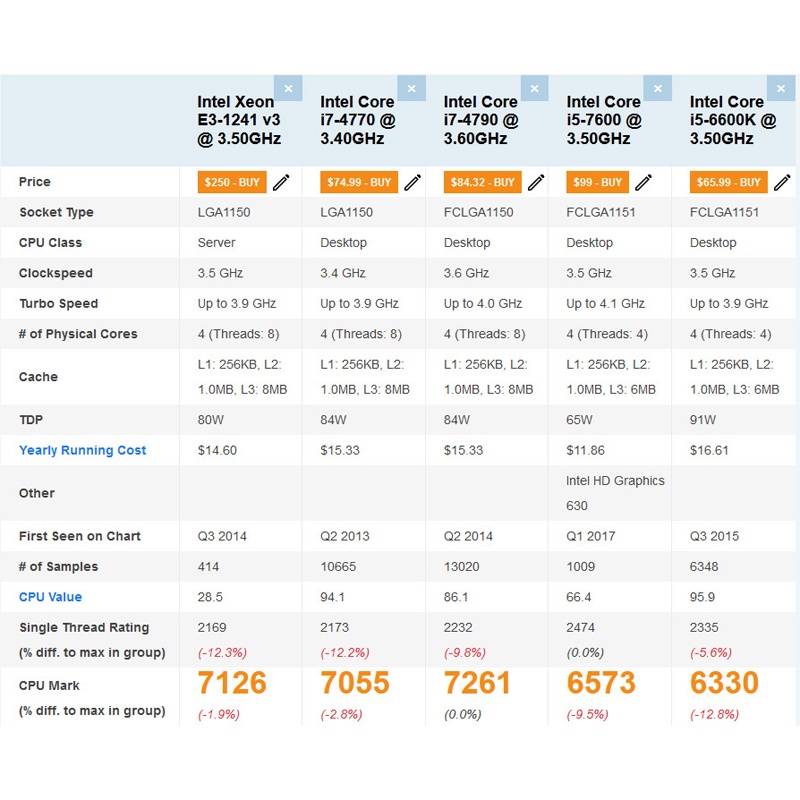This screenshot has height=800, width=800.
Task: Click the $250 - BUY button
Action: pyautogui.click(x=232, y=182)
